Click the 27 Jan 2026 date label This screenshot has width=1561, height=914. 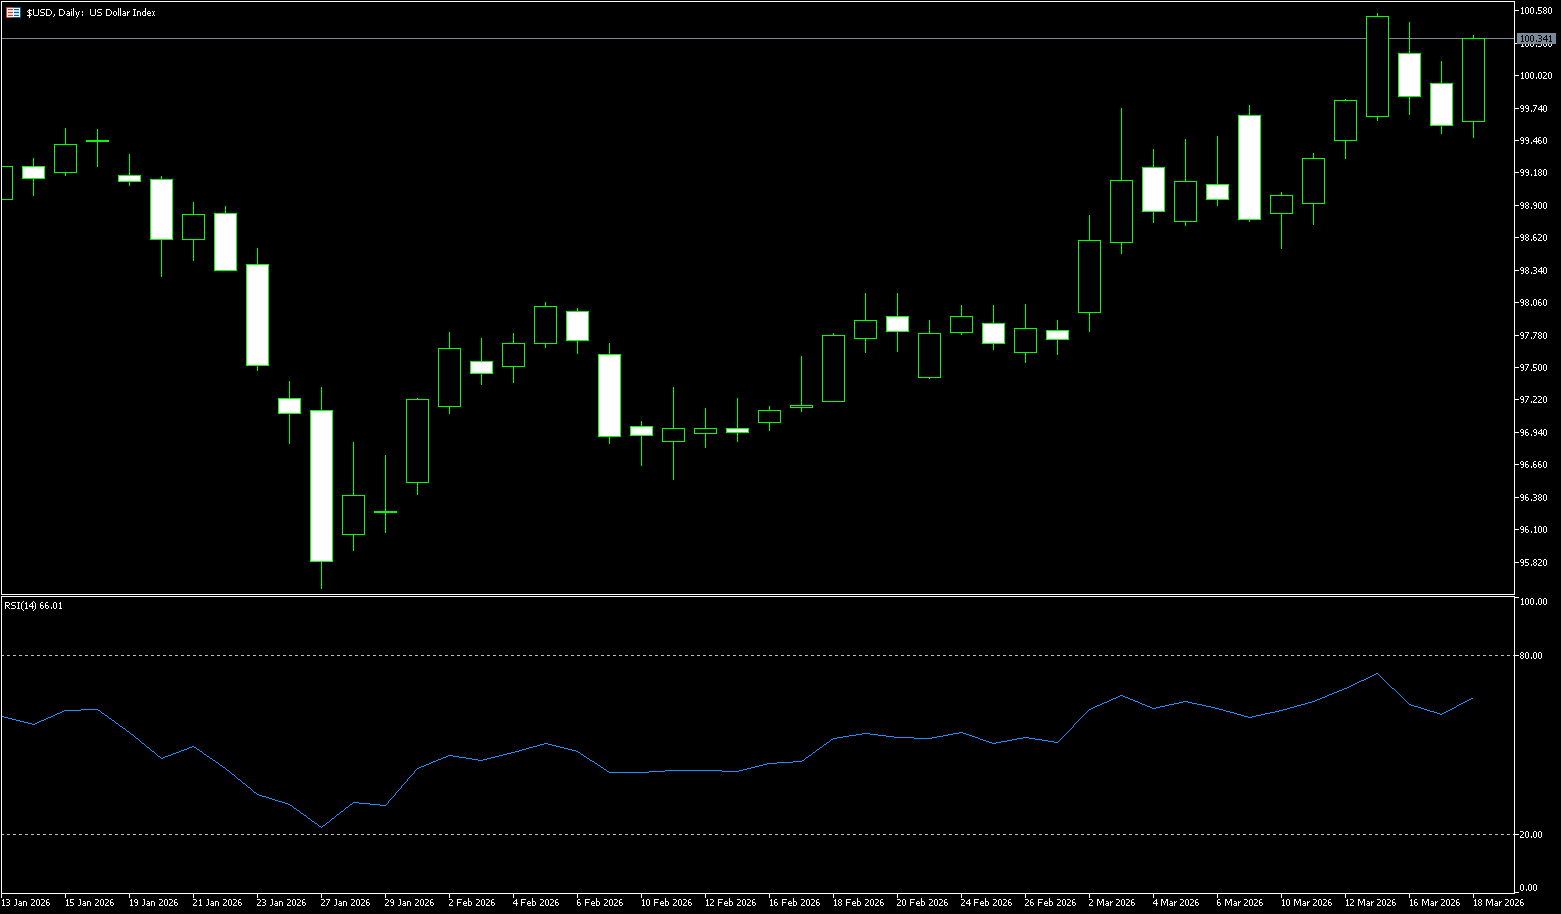pos(345,902)
